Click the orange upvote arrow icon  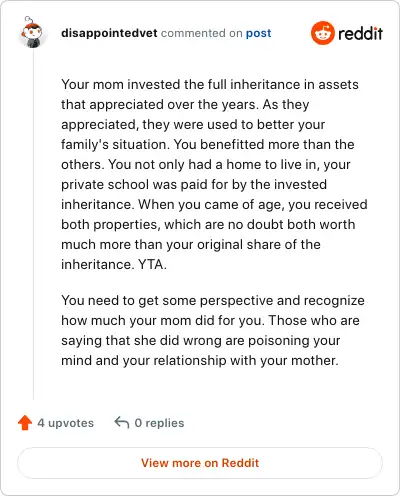(25, 423)
